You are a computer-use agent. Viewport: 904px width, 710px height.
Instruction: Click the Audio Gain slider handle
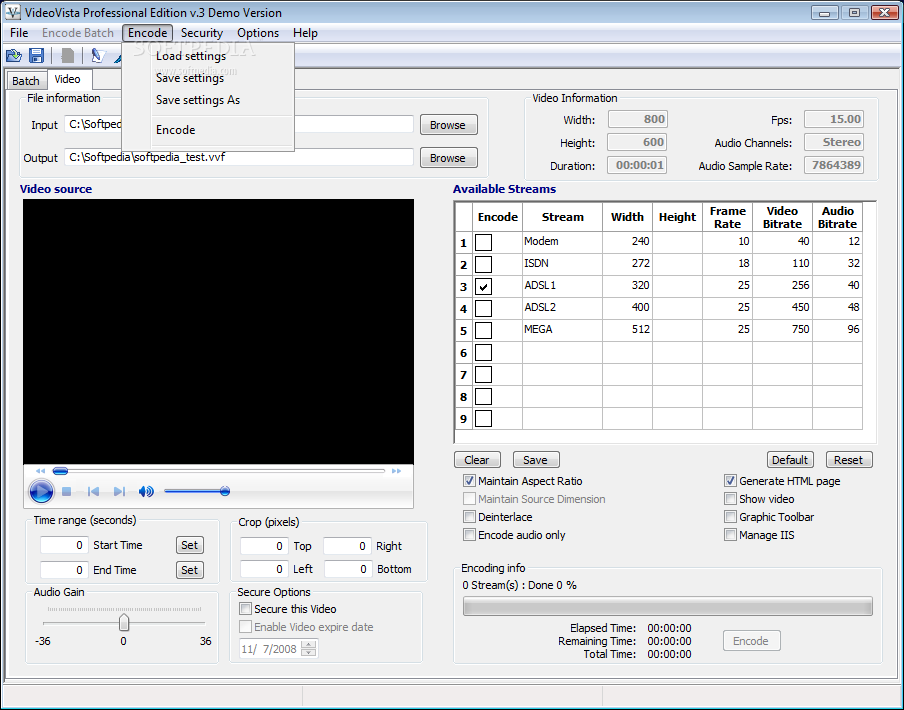tap(123, 622)
